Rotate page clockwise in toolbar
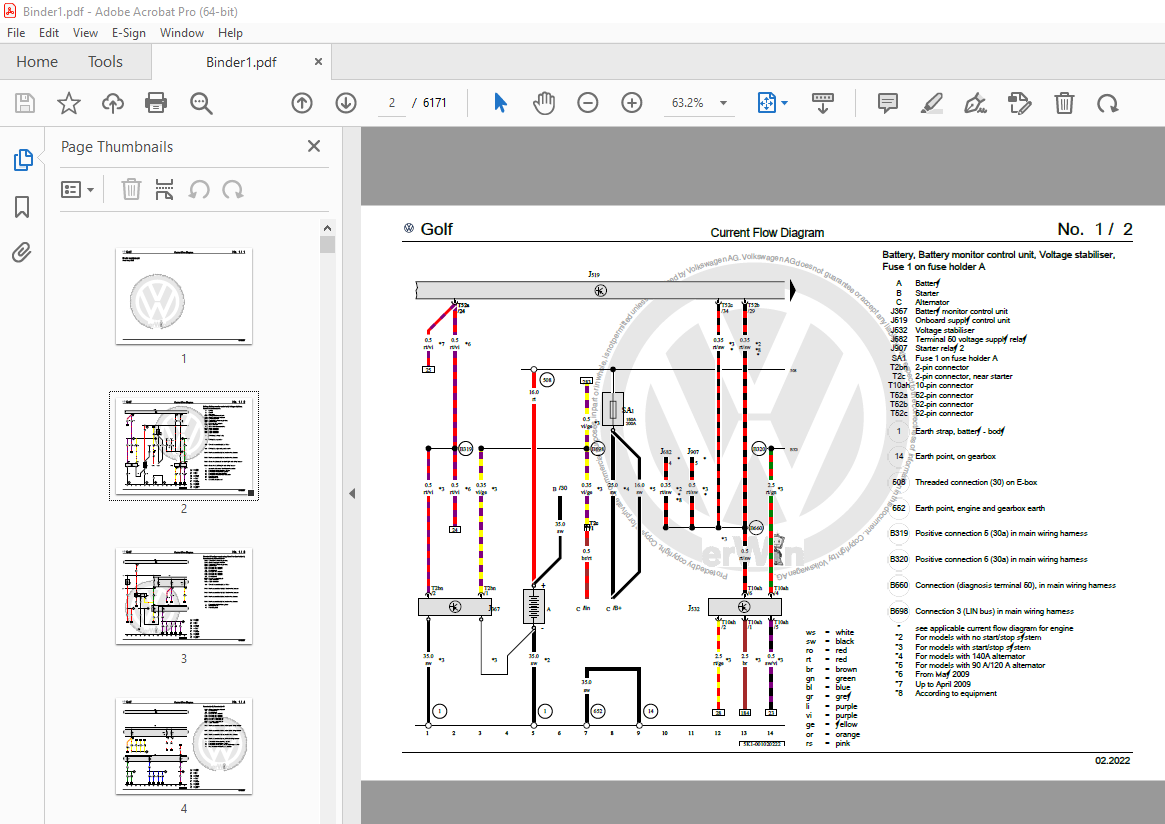 click(1108, 103)
